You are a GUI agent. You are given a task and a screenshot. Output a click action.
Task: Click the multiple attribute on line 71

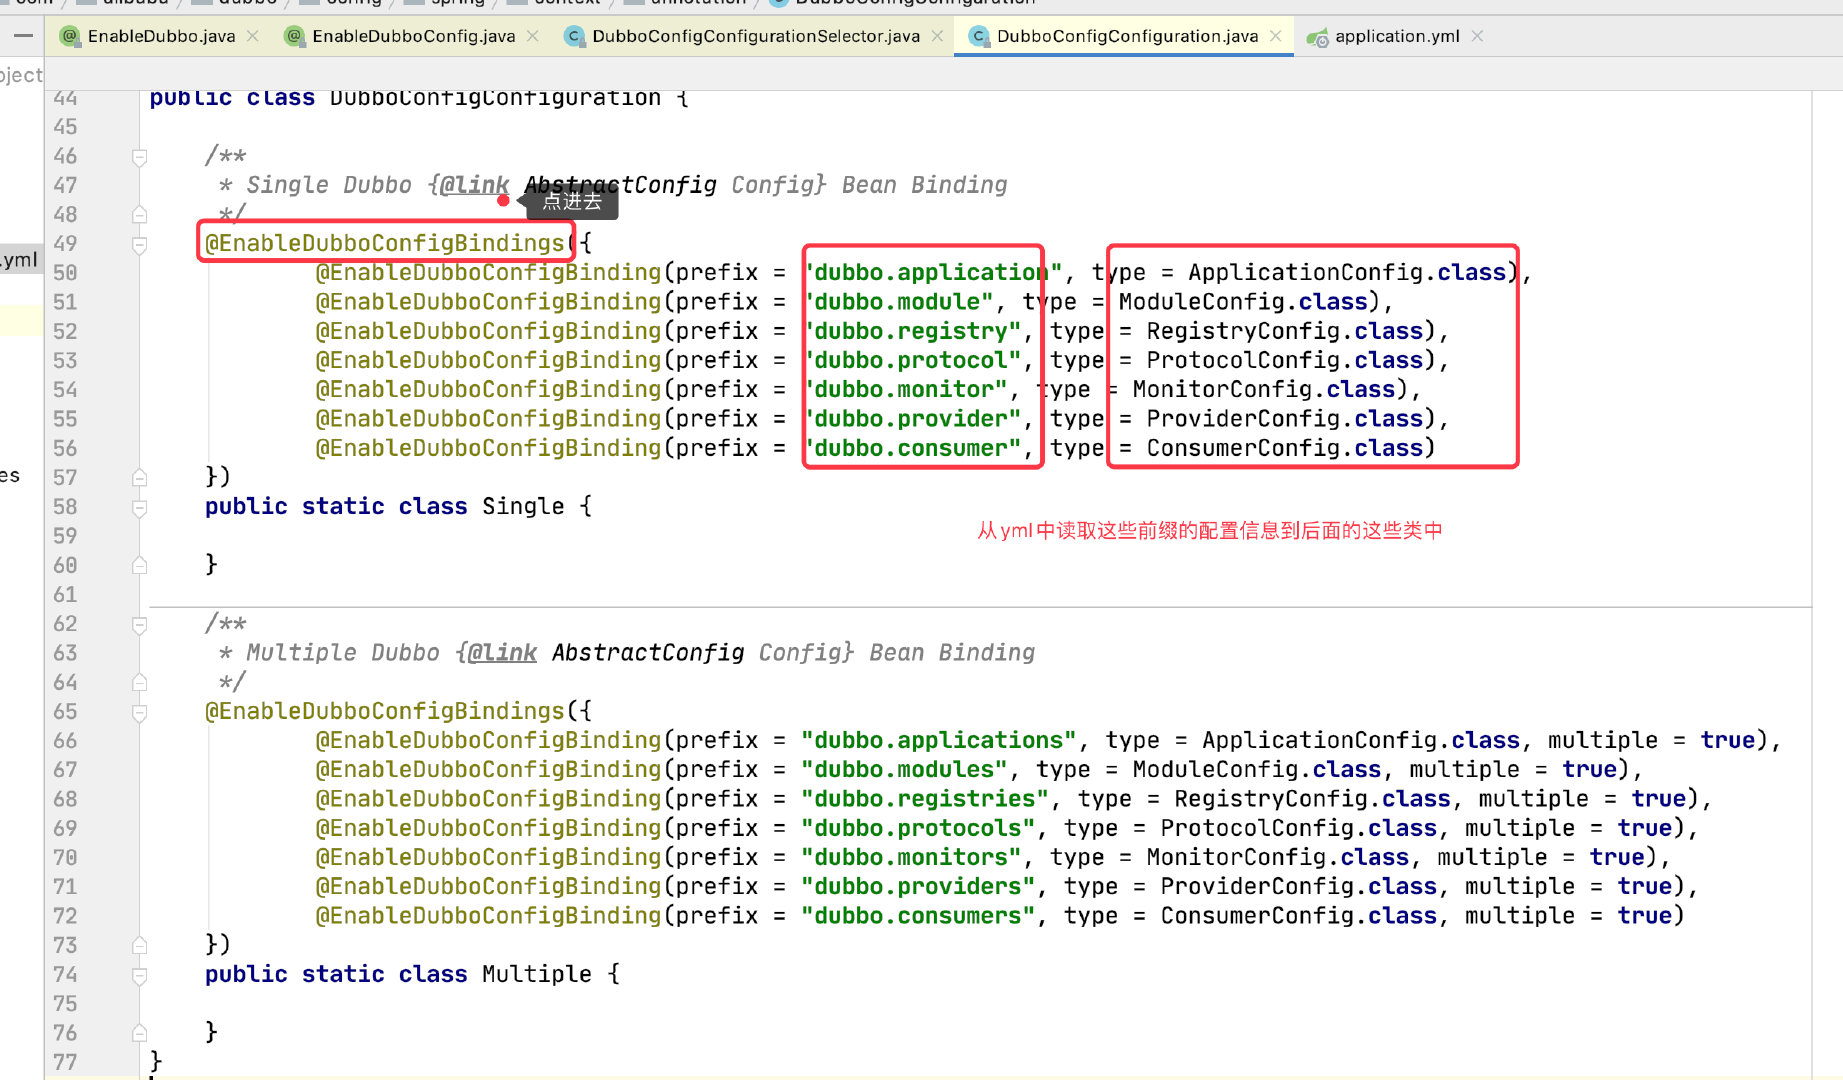pos(1520,887)
